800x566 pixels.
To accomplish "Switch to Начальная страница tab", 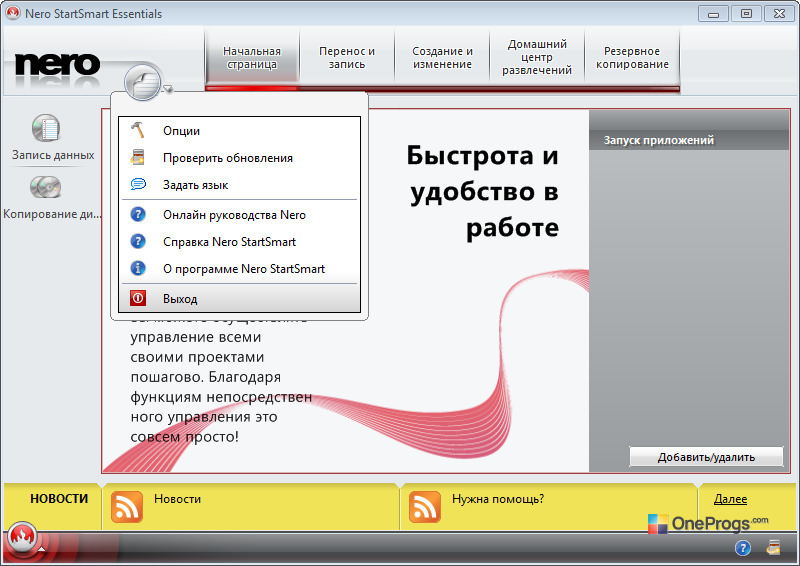I will [x=252, y=58].
